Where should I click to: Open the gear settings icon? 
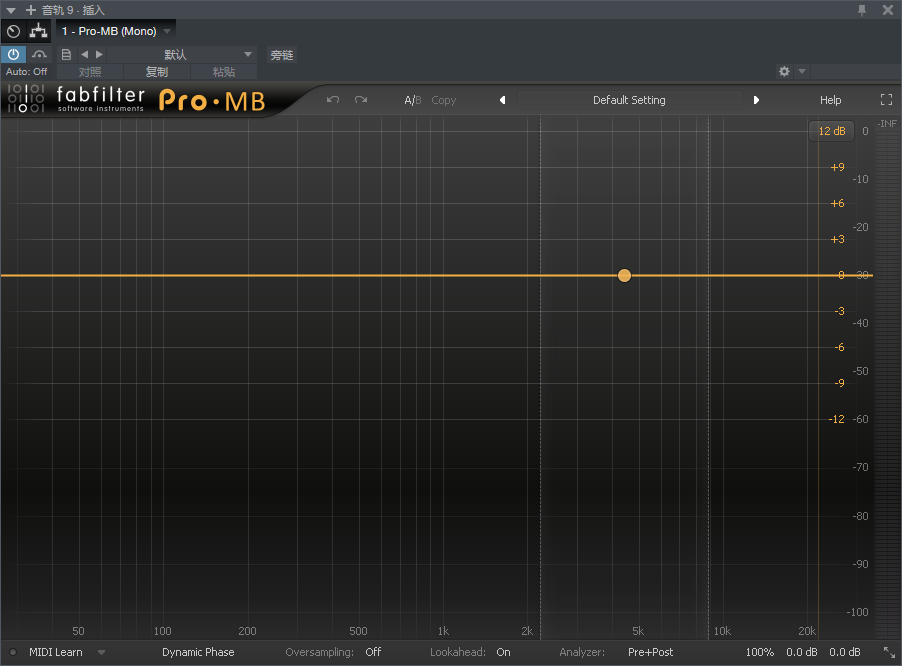pos(784,71)
